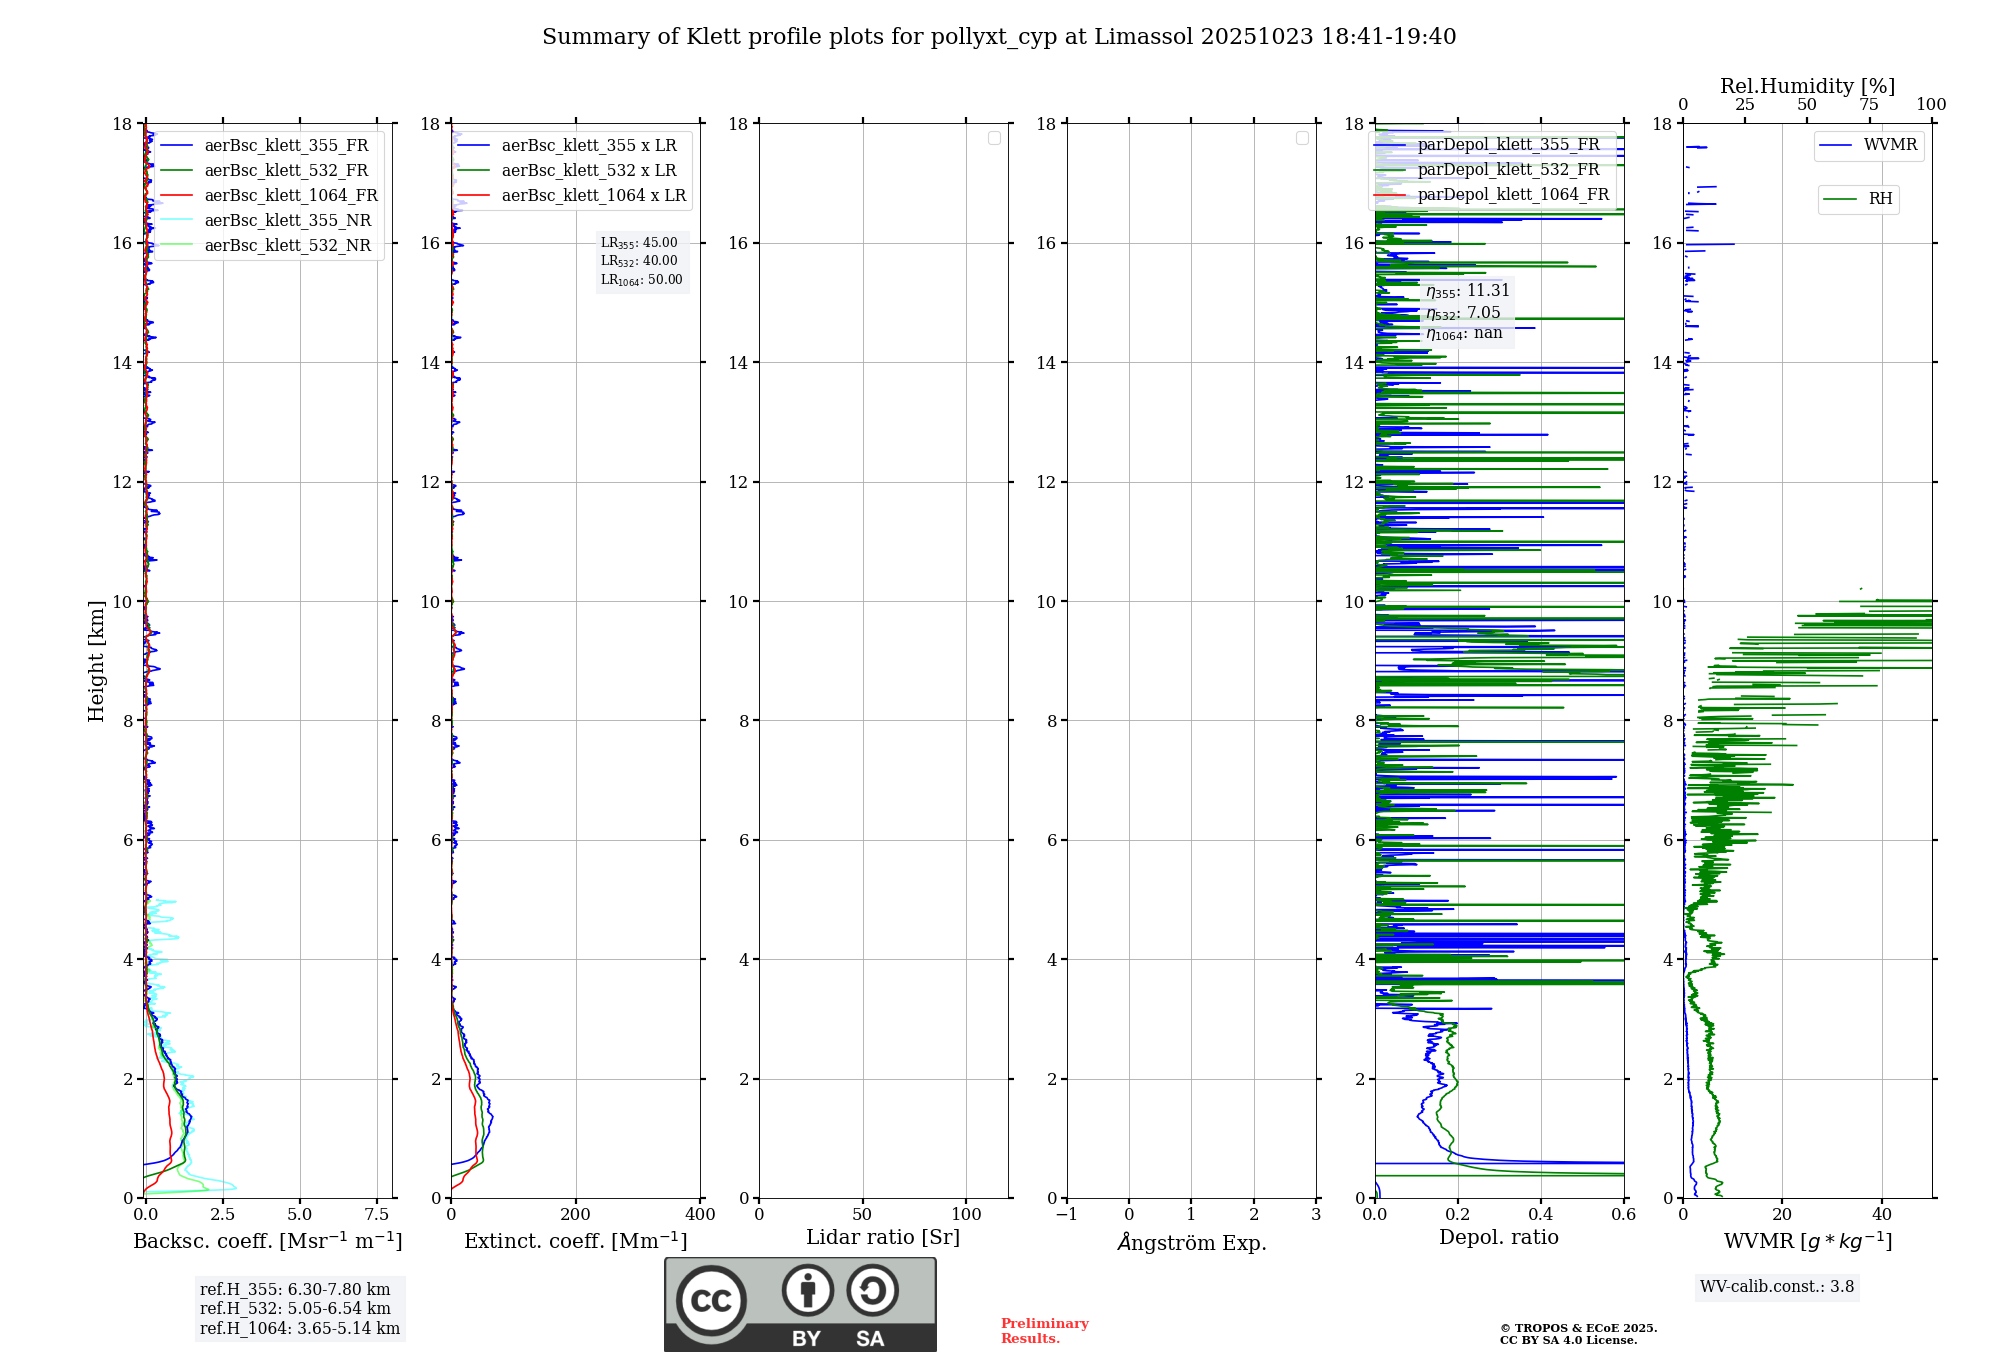Click the ShareAlike SA circular arrow icon
The image size is (2000, 1360).
point(872,1290)
